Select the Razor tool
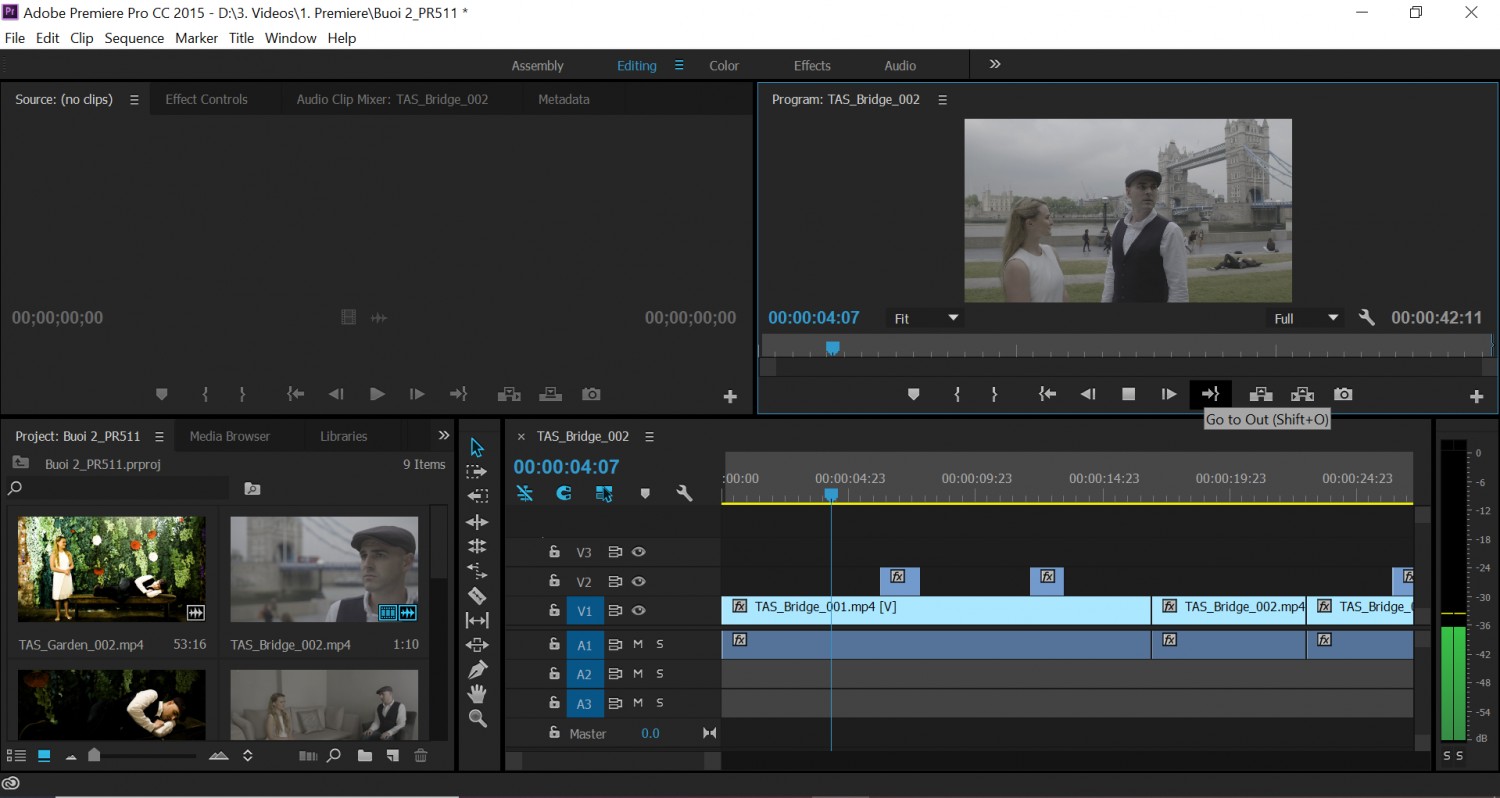 [477, 596]
